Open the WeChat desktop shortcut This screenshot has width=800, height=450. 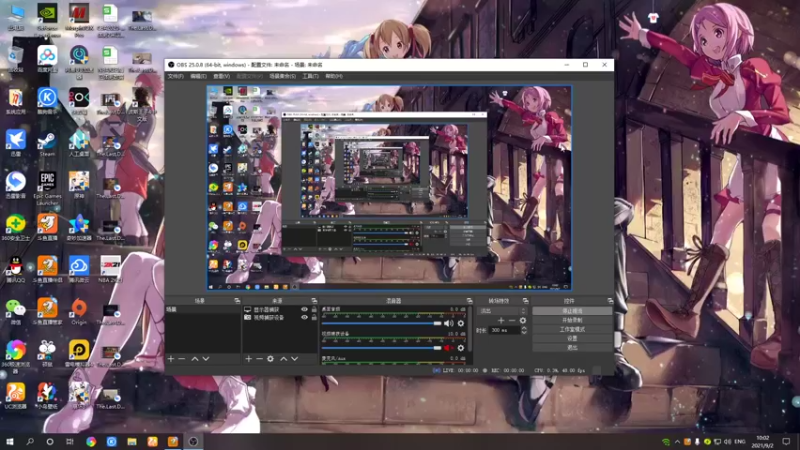point(16,311)
